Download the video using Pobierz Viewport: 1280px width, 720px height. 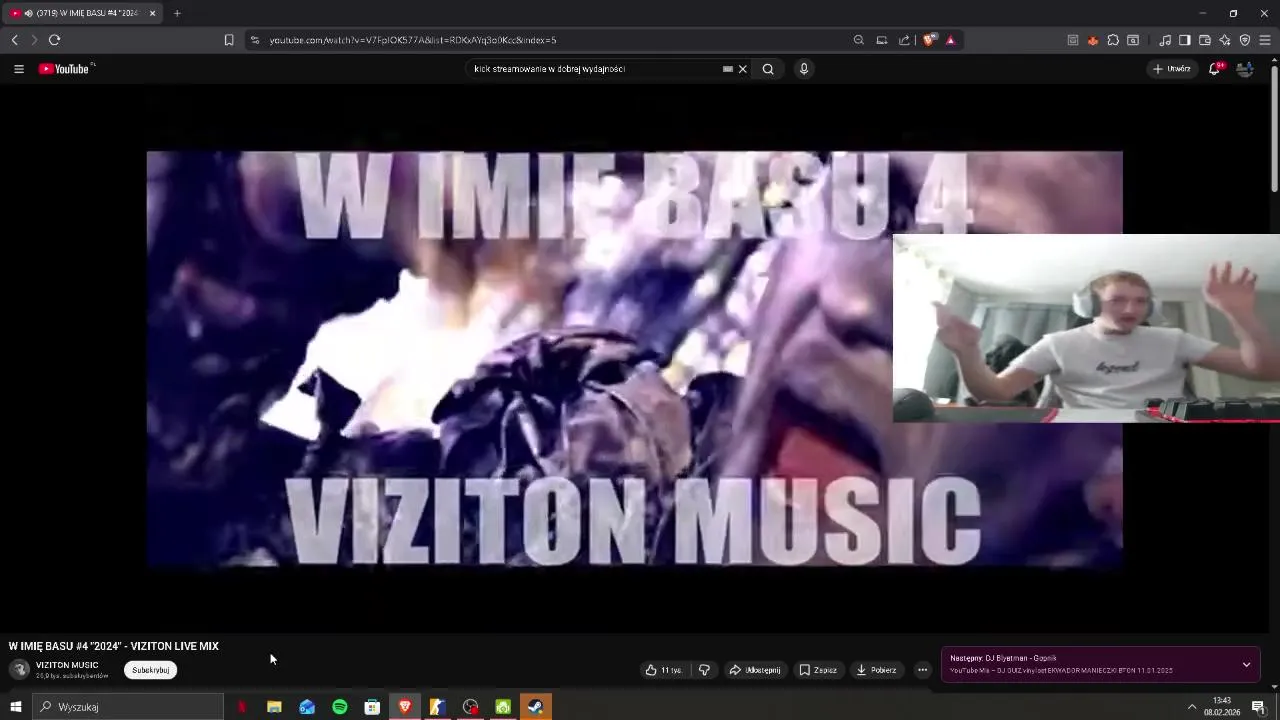pos(877,670)
